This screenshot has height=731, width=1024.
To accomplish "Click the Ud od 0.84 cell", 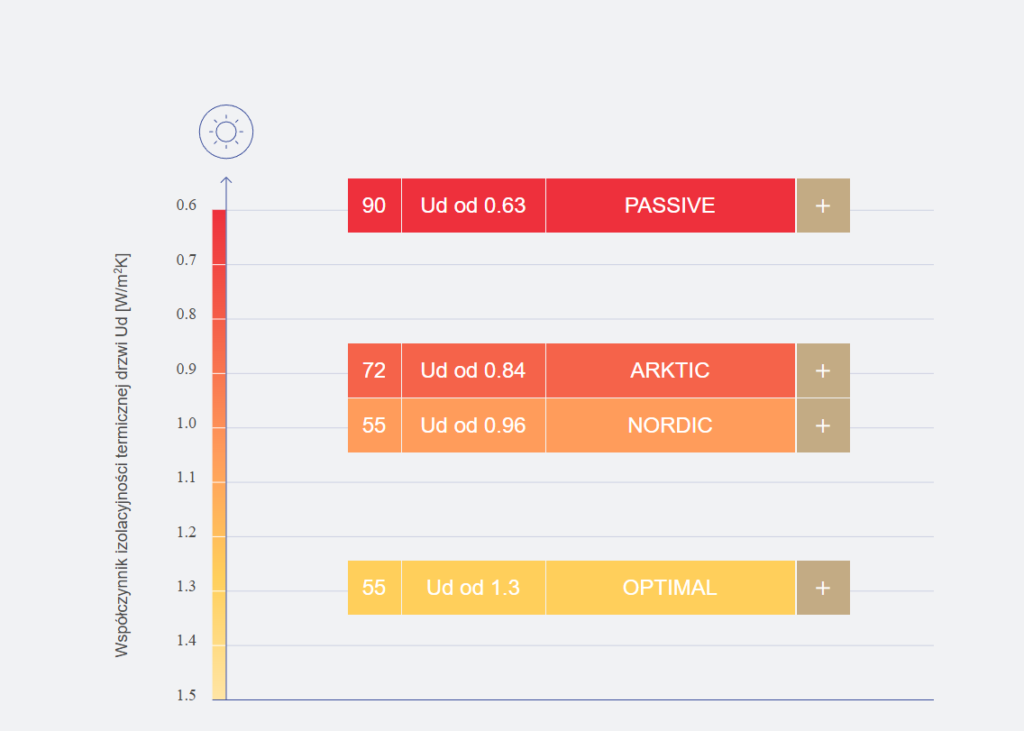I will coord(473,370).
